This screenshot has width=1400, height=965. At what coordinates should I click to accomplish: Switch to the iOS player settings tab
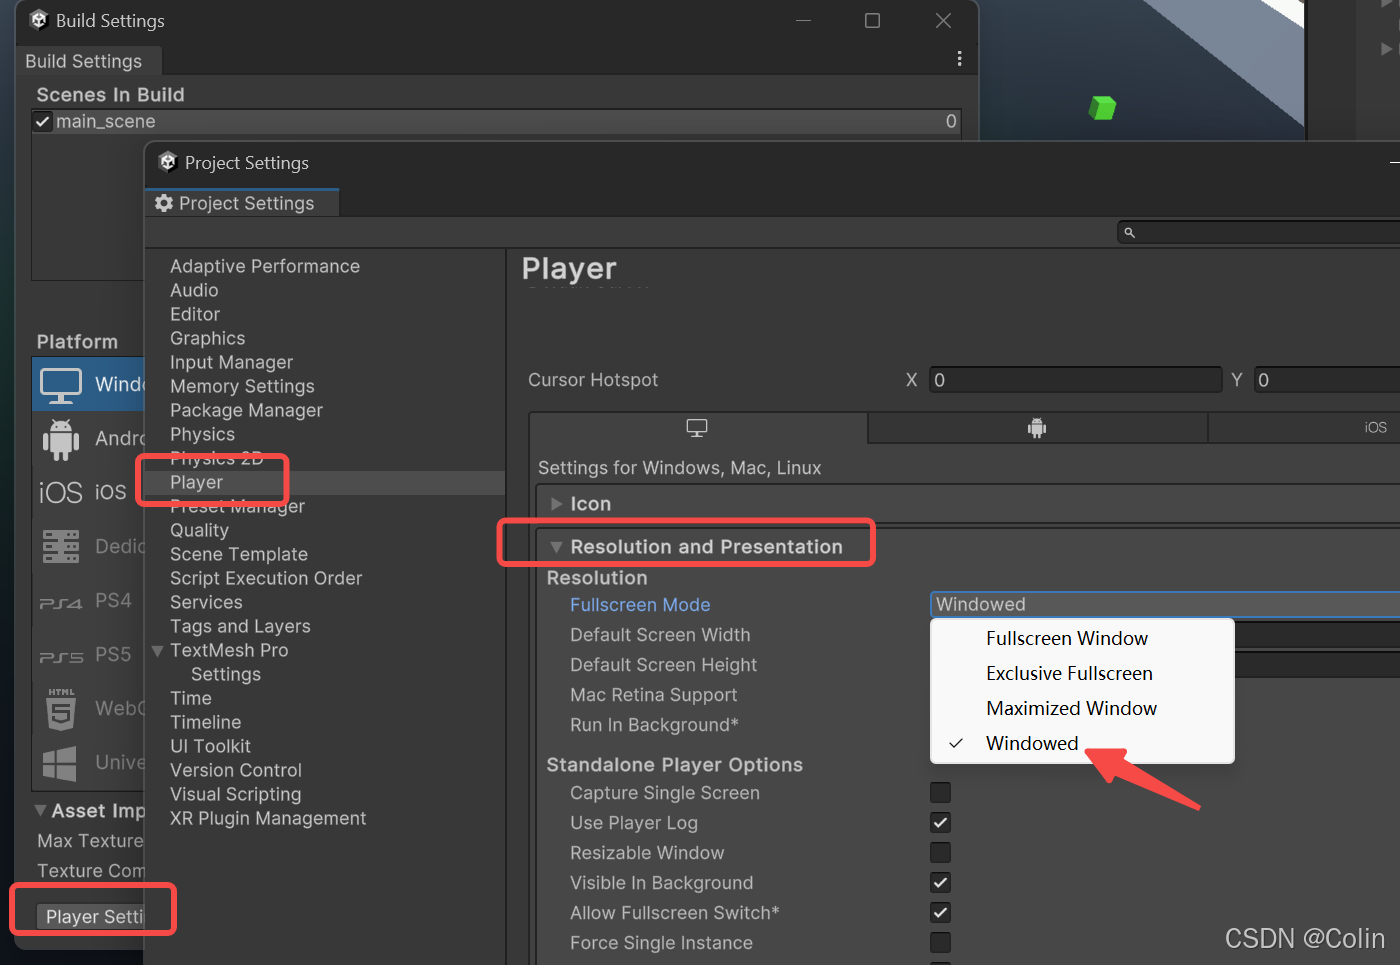(x=1376, y=428)
